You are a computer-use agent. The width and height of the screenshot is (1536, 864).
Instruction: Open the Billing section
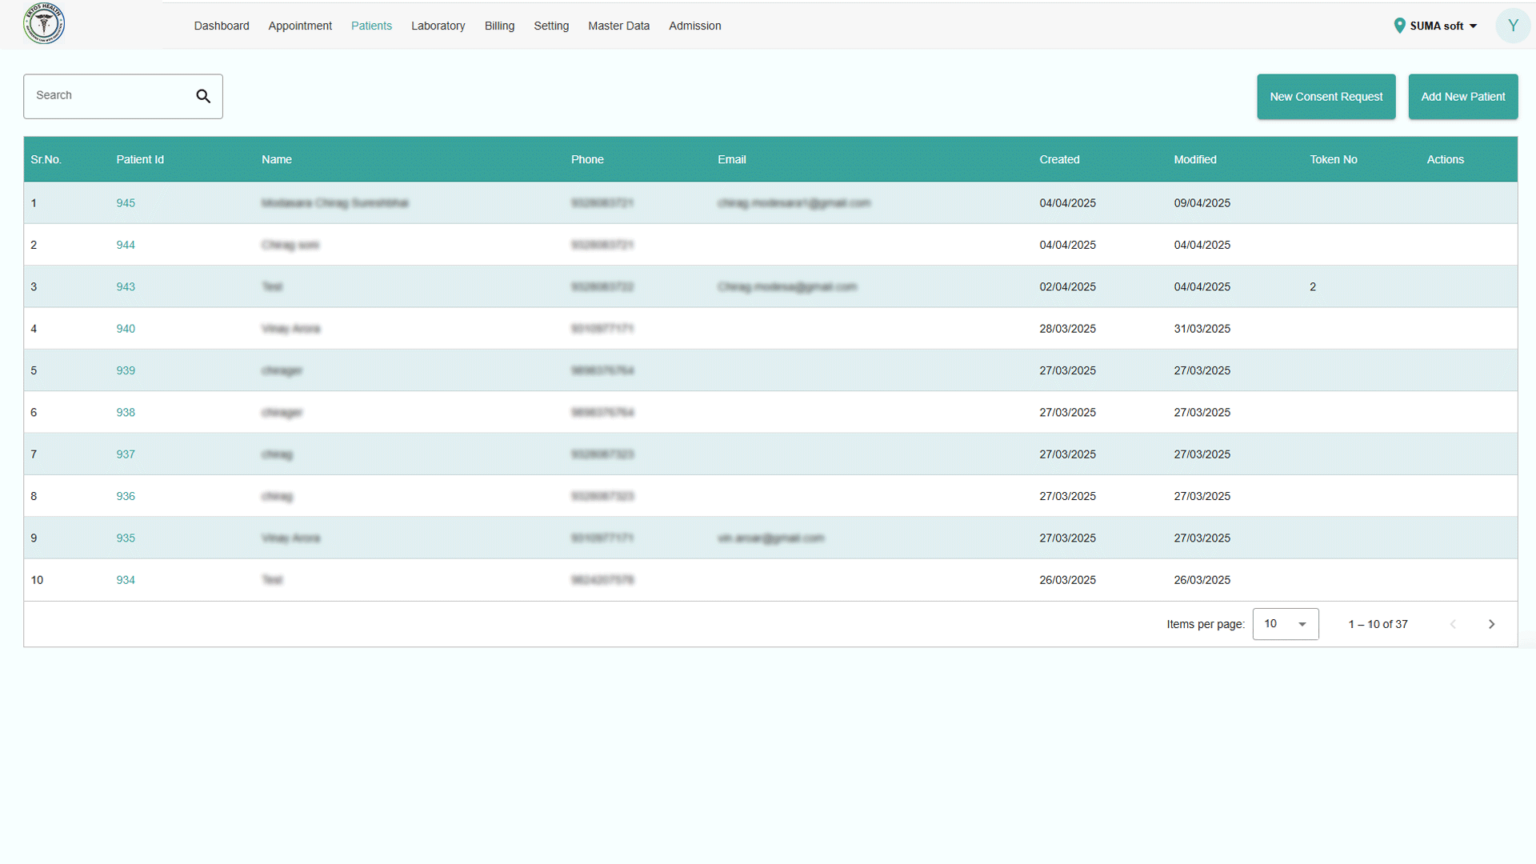click(x=499, y=25)
